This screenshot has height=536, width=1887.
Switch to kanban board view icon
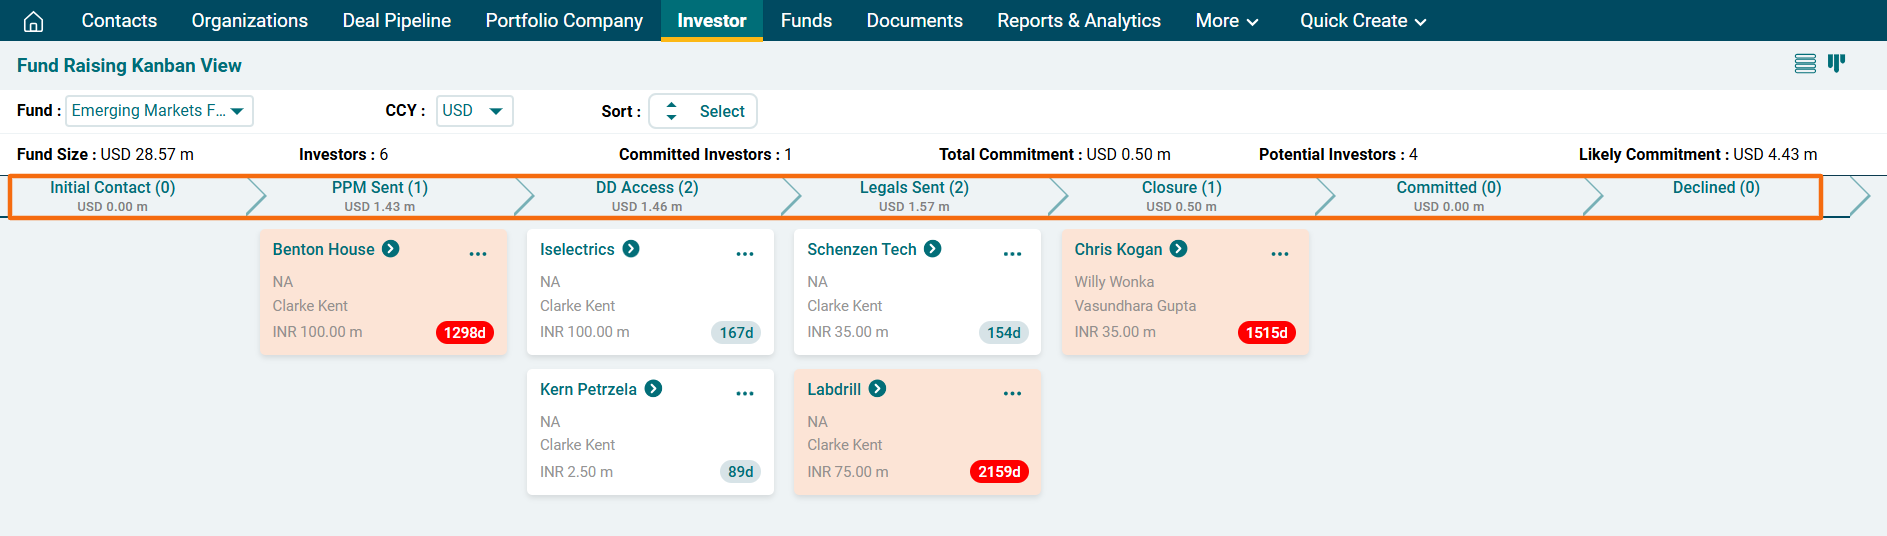pos(1836,64)
